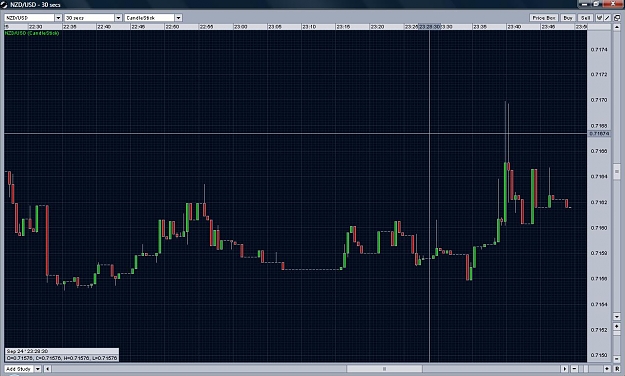The width and height of the screenshot is (625, 376).
Task: Click the vertical zoom in plus button
Action: pos(617,326)
